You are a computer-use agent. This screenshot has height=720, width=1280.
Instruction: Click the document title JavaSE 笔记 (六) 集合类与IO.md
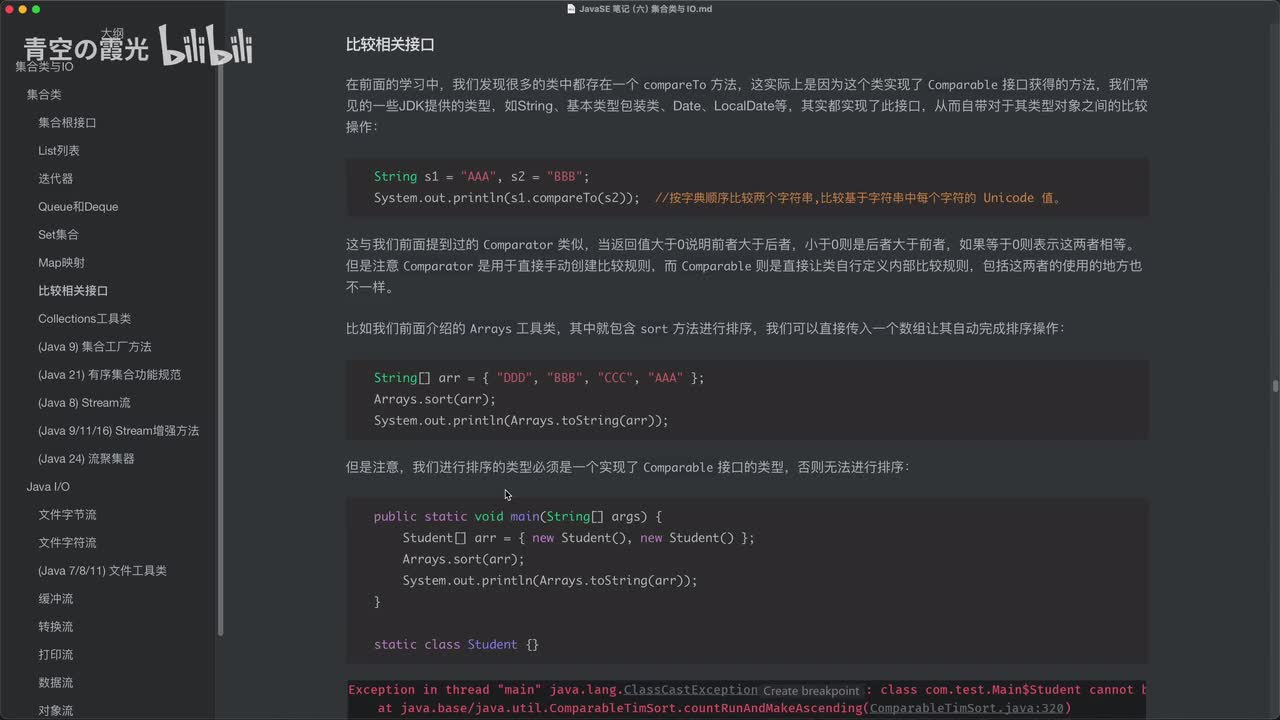pyautogui.click(x=645, y=9)
